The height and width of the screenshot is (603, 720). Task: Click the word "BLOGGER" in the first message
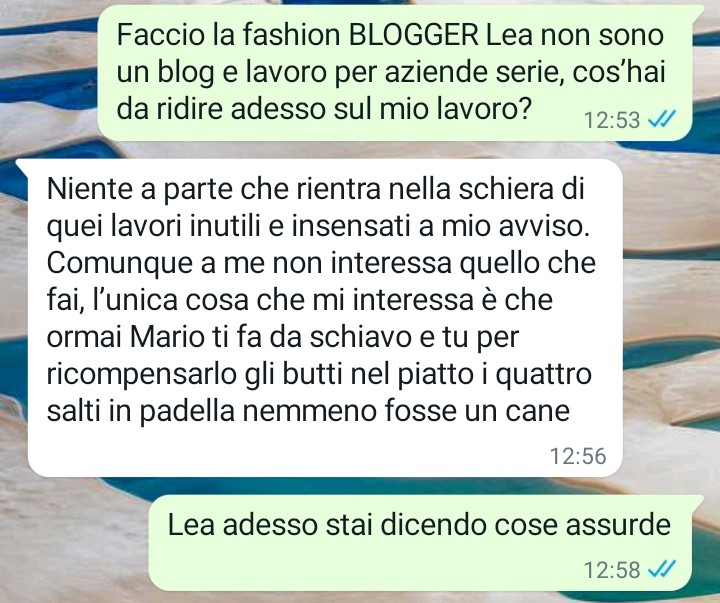tap(414, 35)
